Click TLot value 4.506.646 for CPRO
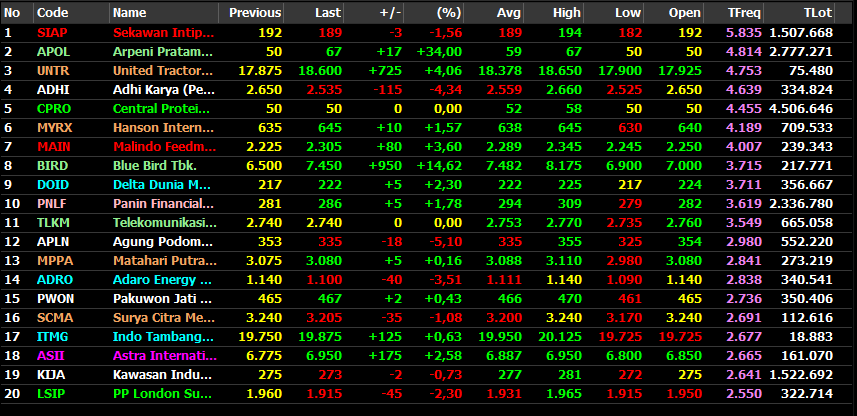857x416 pixels. click(x=801, y=109)
